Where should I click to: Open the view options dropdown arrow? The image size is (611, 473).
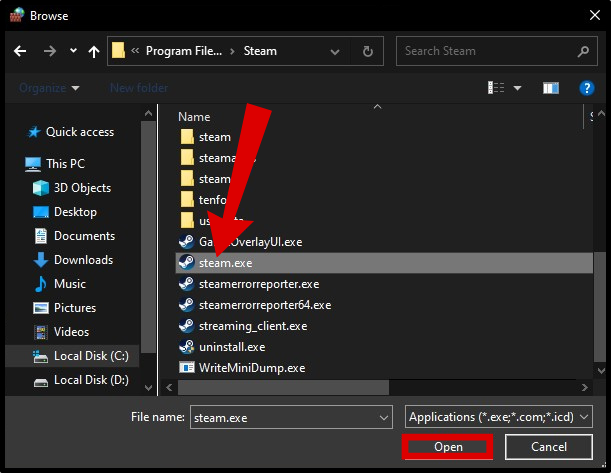[x=517, y=88]
